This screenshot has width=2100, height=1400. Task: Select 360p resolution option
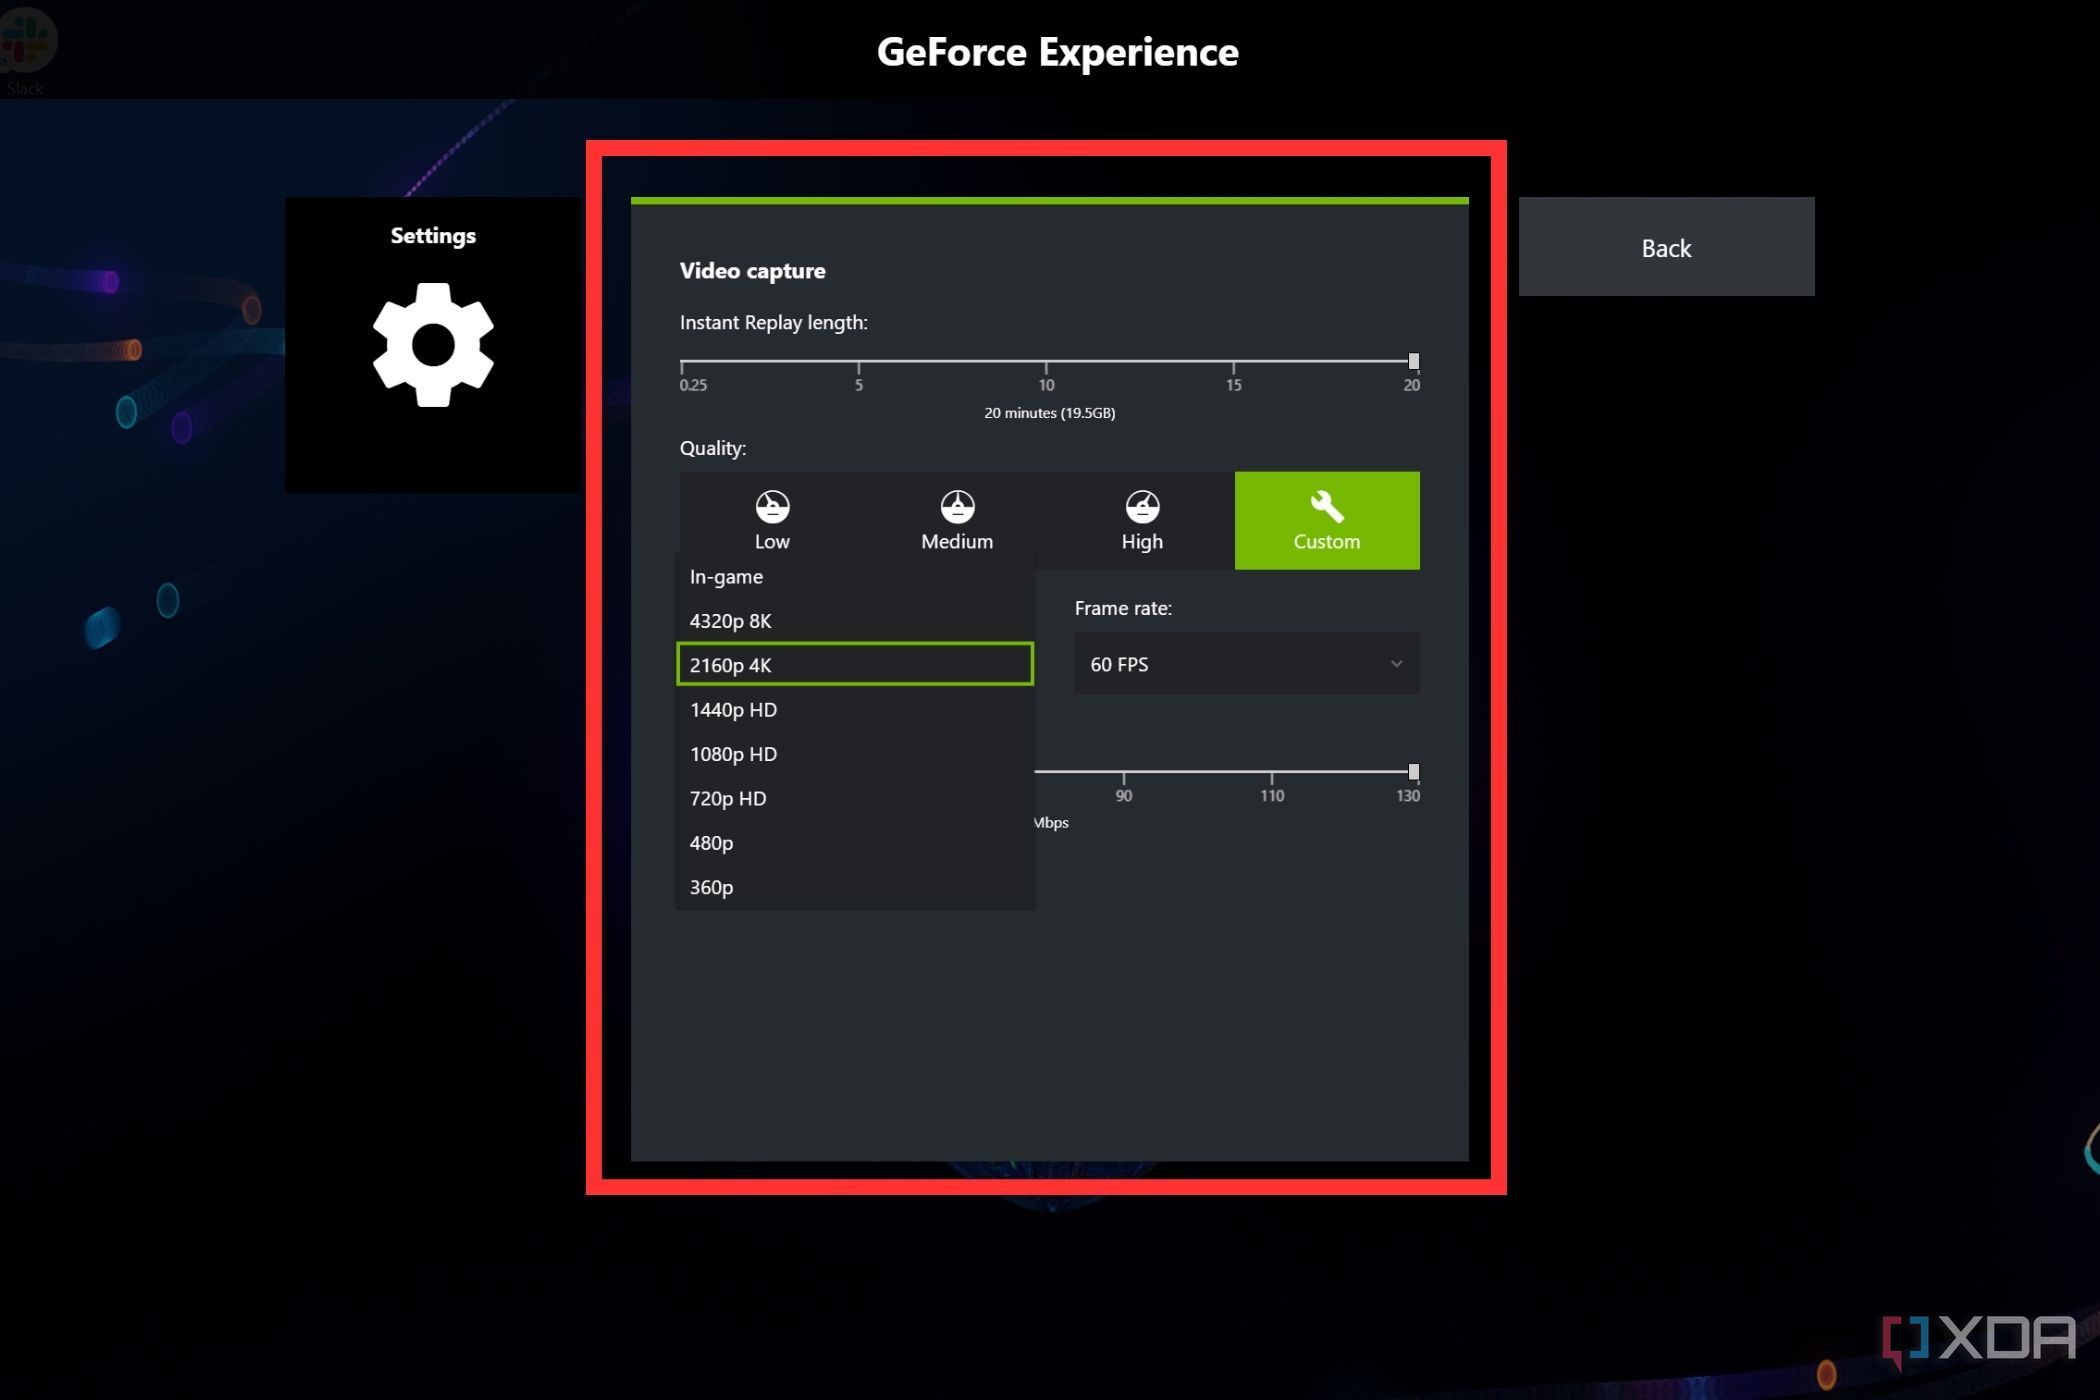[711, 886]
